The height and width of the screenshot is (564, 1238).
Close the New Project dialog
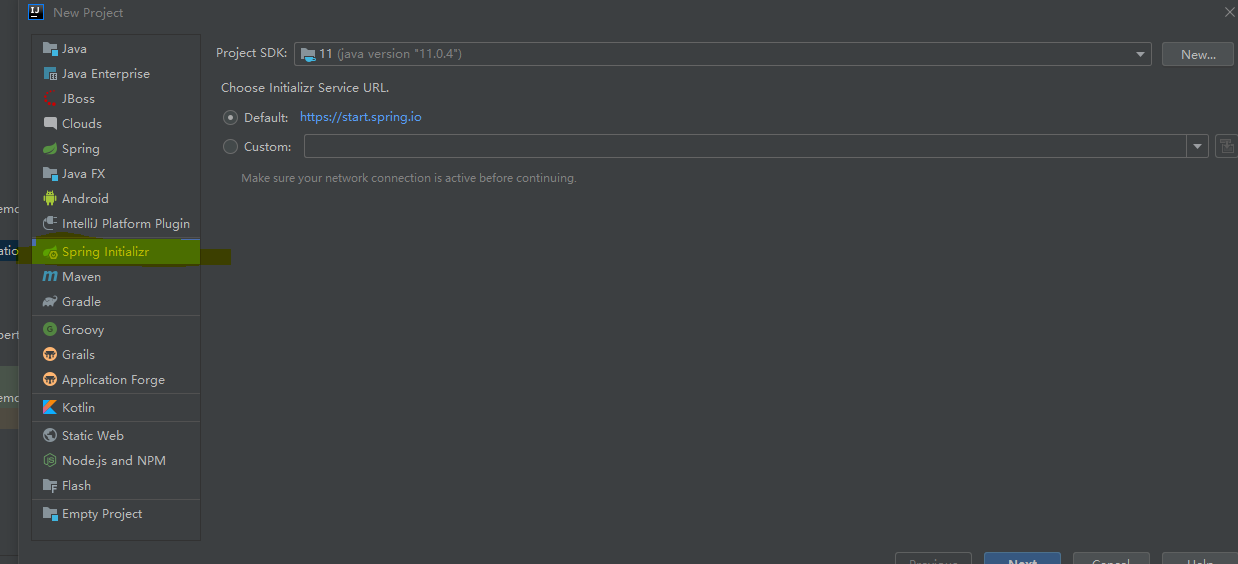[x=1229, y=12]
